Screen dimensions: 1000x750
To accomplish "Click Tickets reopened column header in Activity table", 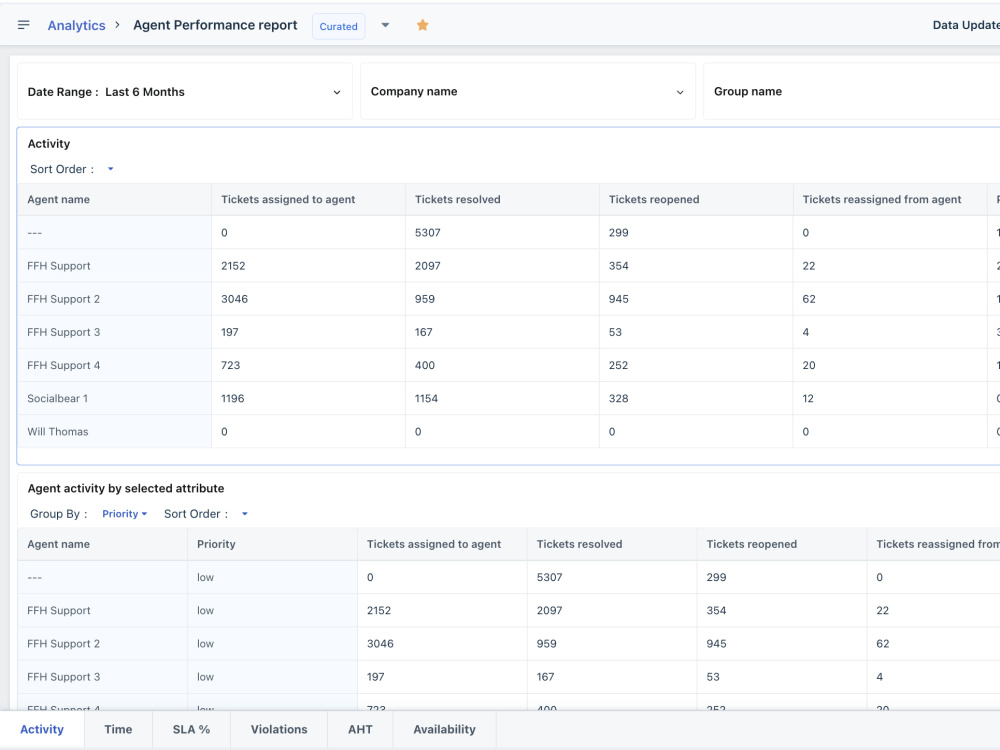I will (x=654, y=199).
